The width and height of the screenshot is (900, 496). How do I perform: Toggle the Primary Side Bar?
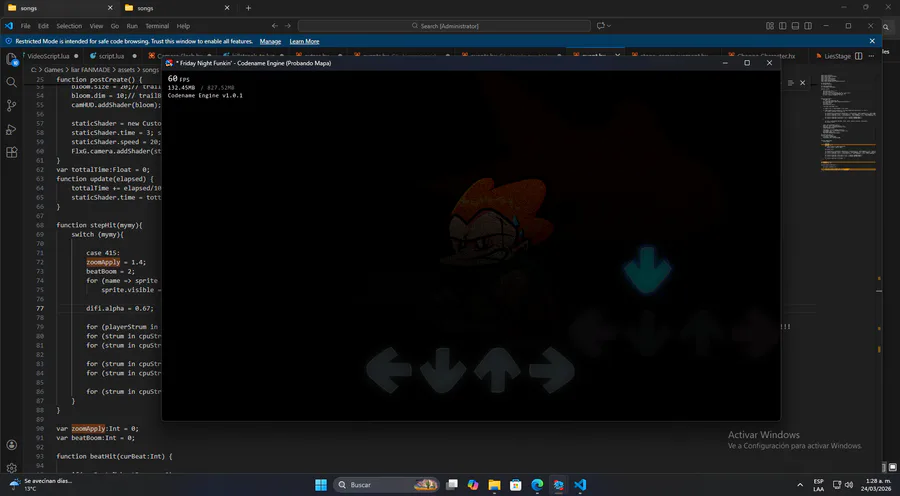click(782, 26)
